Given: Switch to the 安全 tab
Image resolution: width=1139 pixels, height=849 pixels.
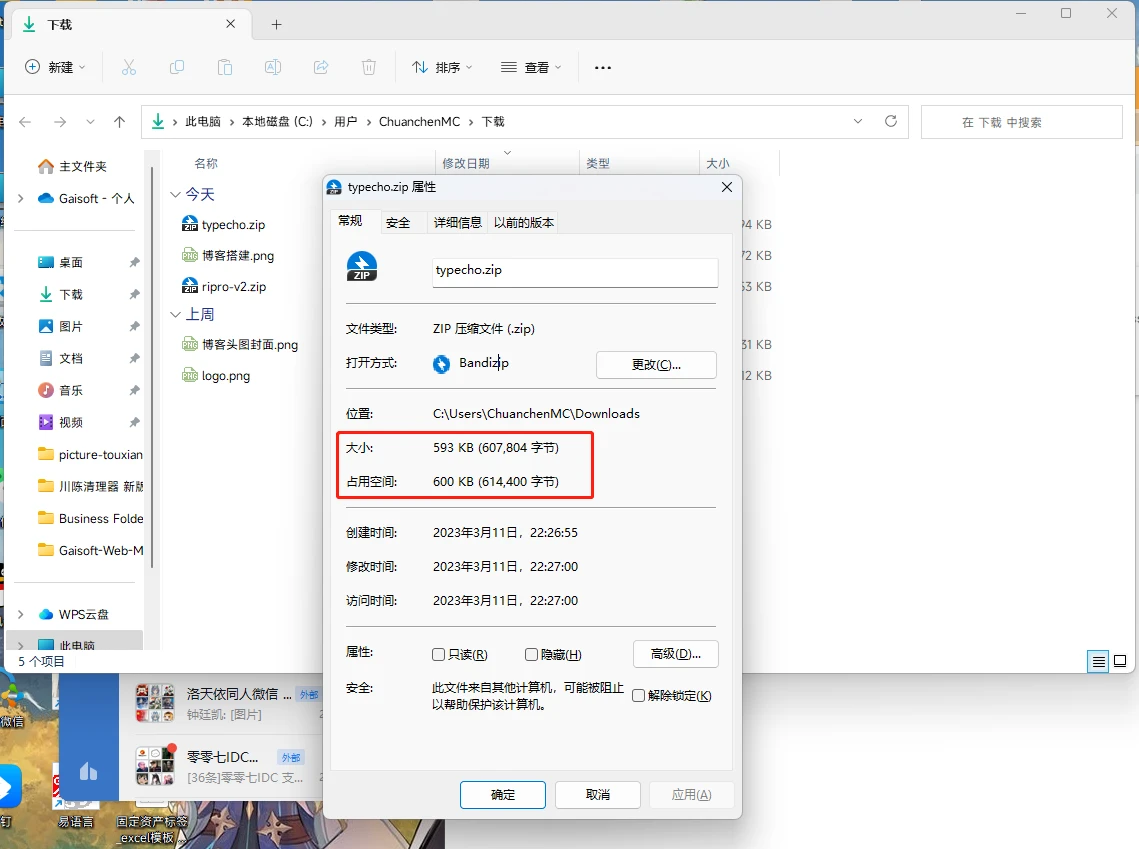Looking at the screenshot, I should pos(398,222).
